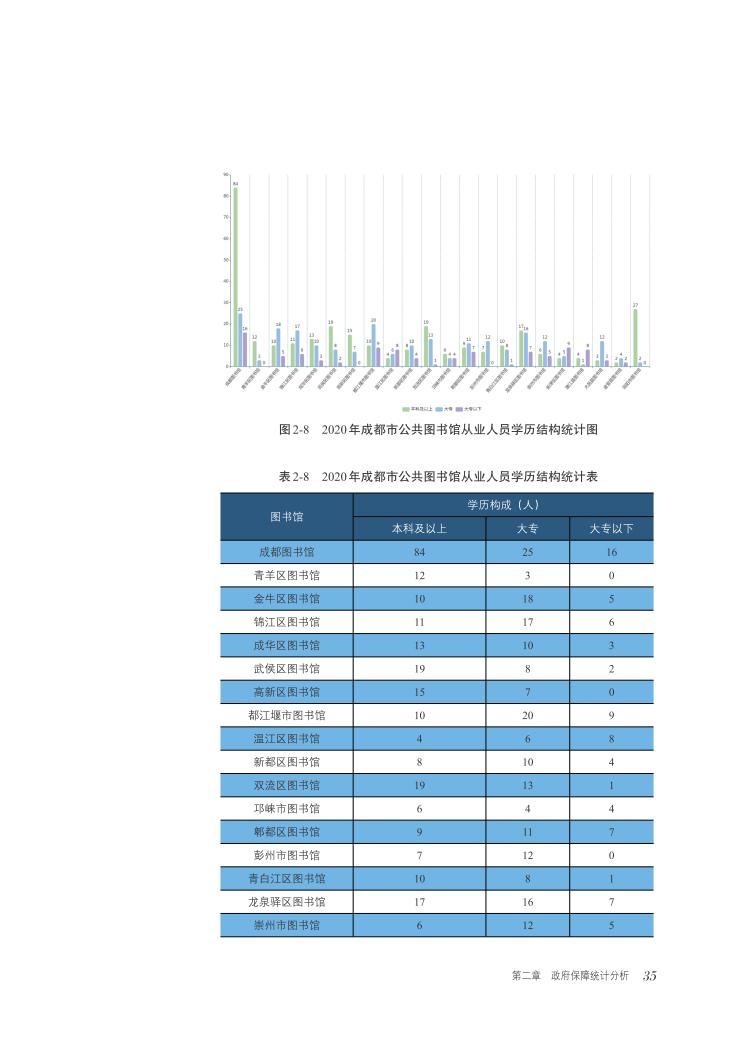Click the 青羊区图书馆 row label
This screenshot has width=752, height=1047.
click(287, 576)
